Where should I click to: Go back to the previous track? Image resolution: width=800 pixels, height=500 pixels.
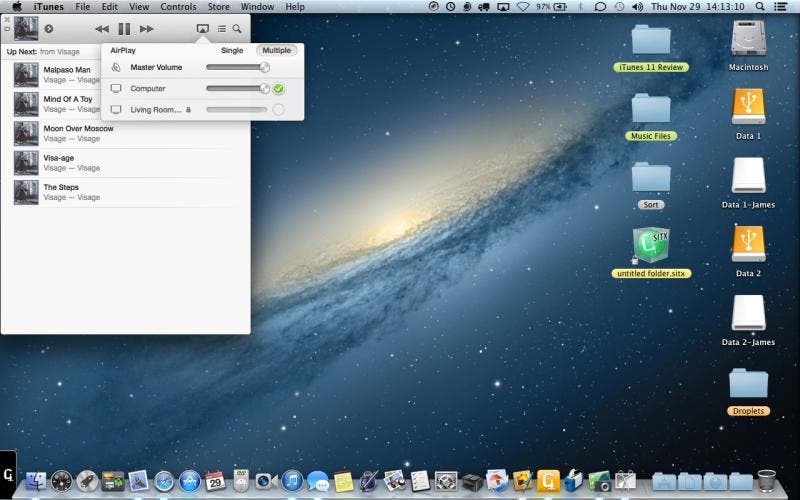[x=102, y=29]
